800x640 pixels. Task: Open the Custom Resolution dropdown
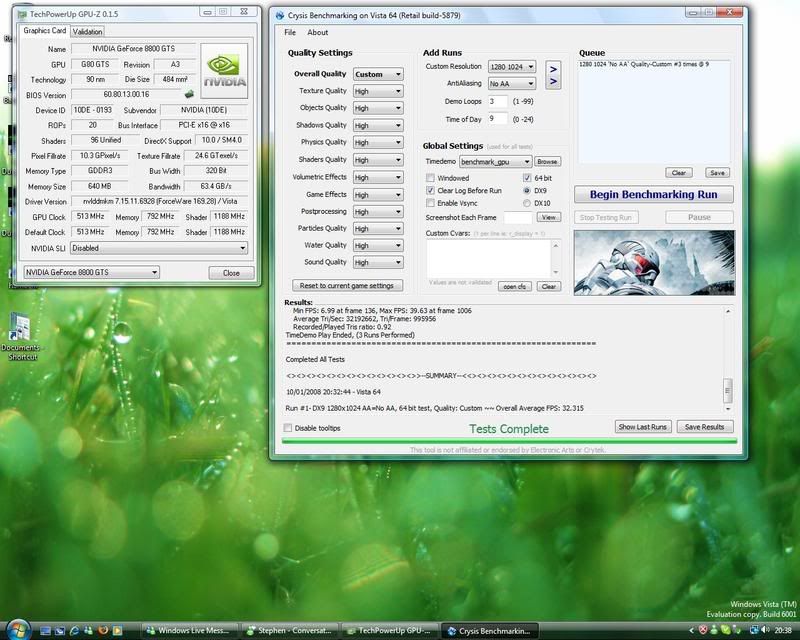pyautogui.click(x=512, y=66)
